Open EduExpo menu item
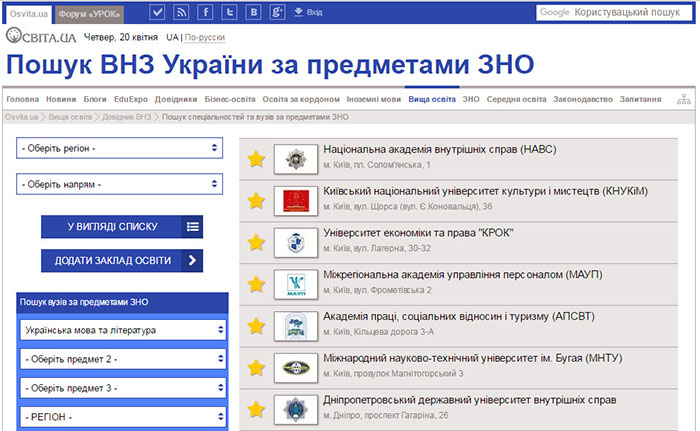This screenshot has width=700, height=431. tap(131, 99)
